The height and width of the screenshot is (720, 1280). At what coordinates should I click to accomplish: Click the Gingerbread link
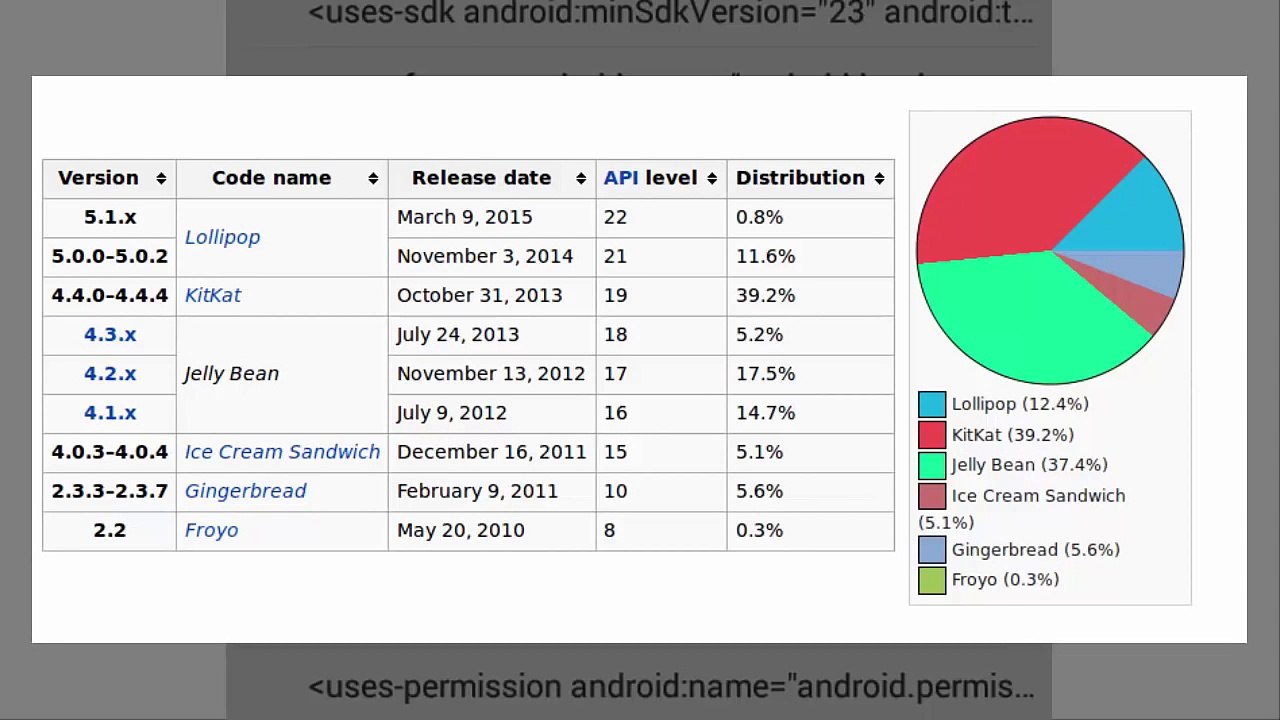245,491
